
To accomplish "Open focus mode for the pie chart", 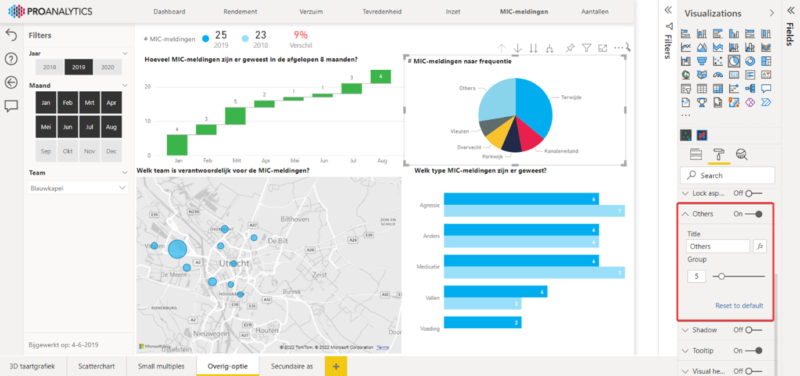I will tap(603, 48).
